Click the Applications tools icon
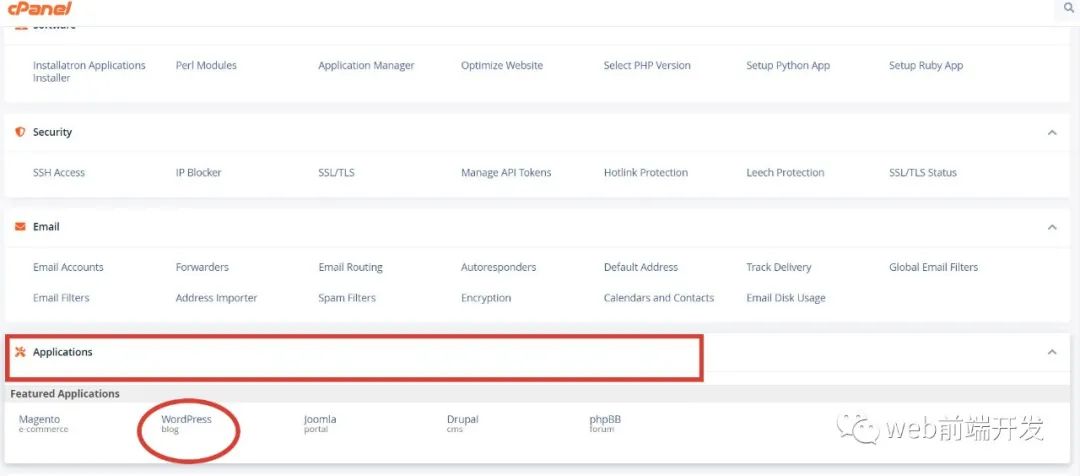 [20, 352]
